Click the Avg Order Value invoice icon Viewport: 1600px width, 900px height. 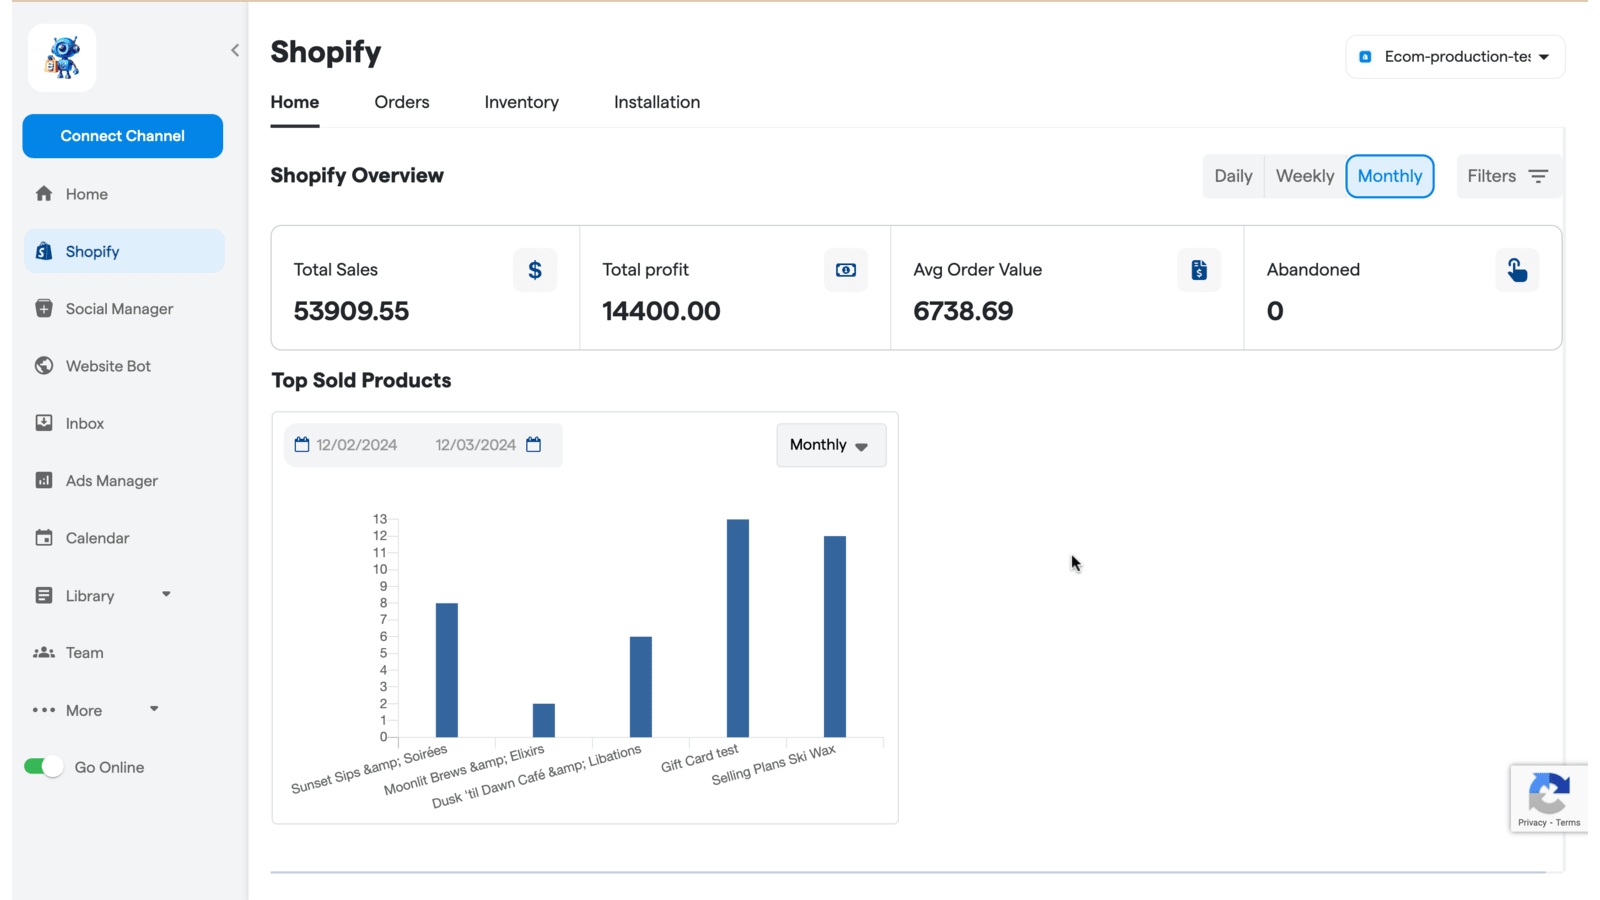coord(1199,270)
